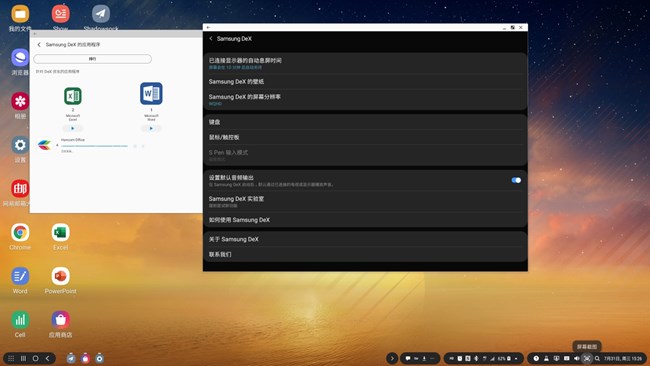Launch the Shadowsocks paper-plane desktop icon
The height and width of the screenshot is (366, 650).
(101, 13)
